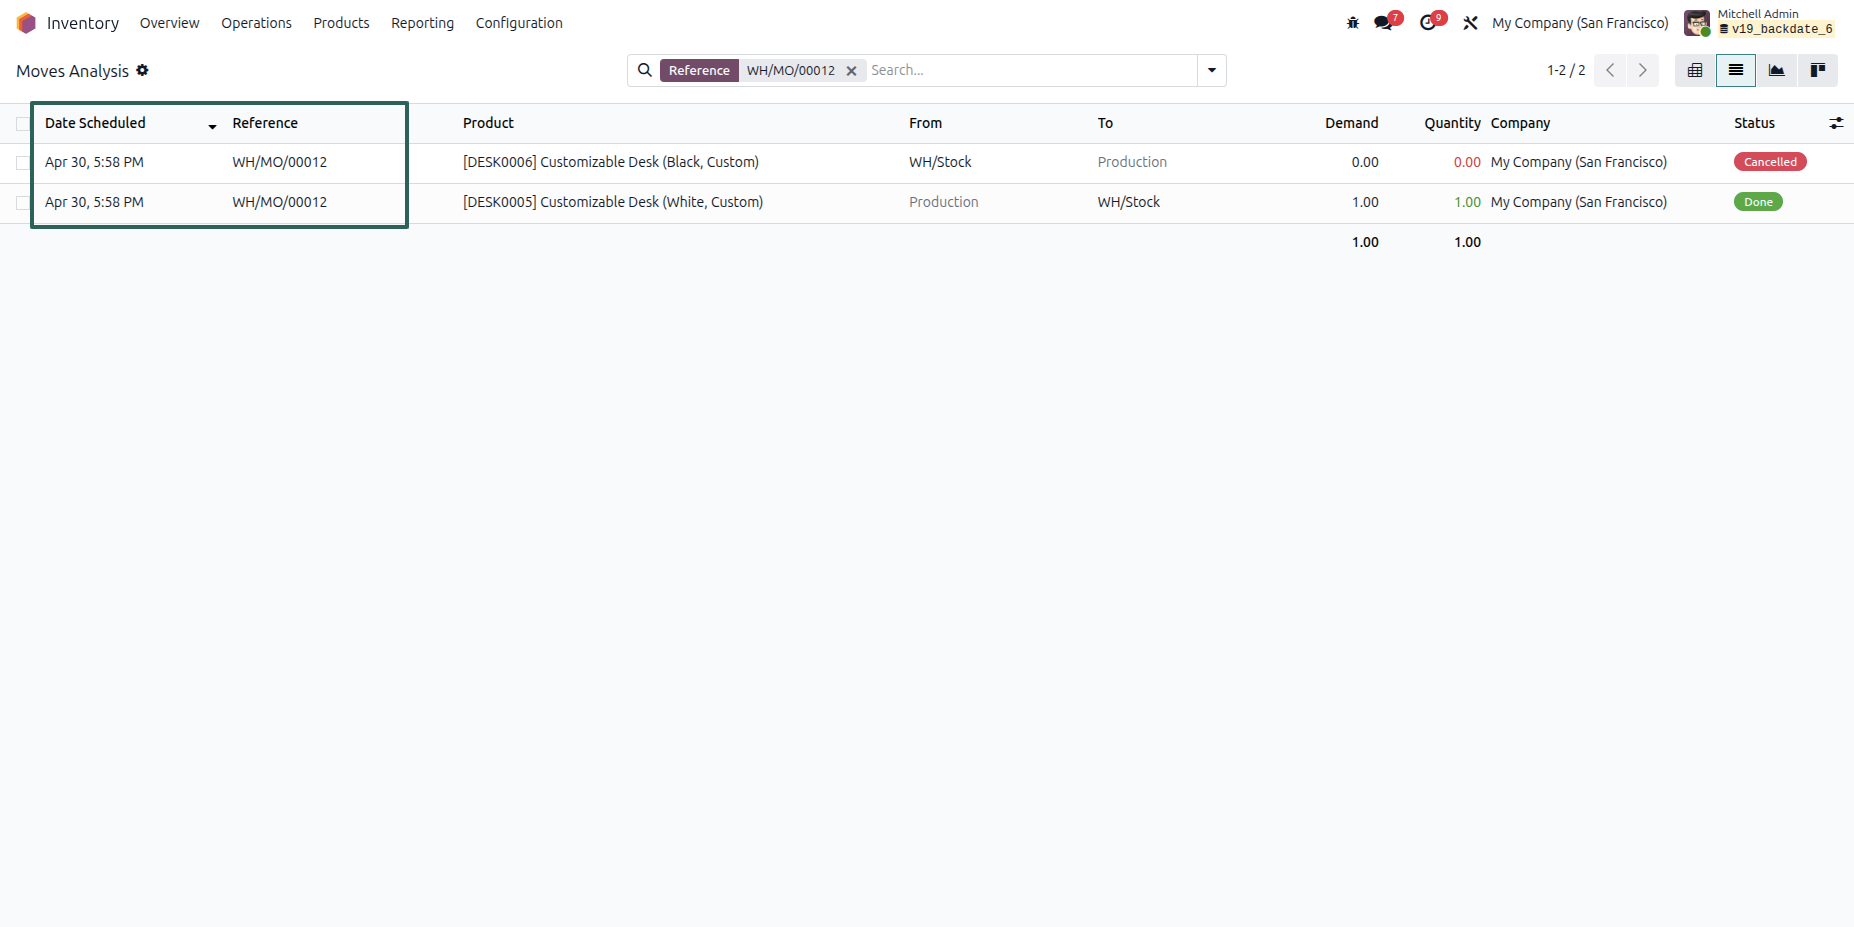
Task: Switch to pivot view
Action: pyautogui.click(x=1695, y=70)
